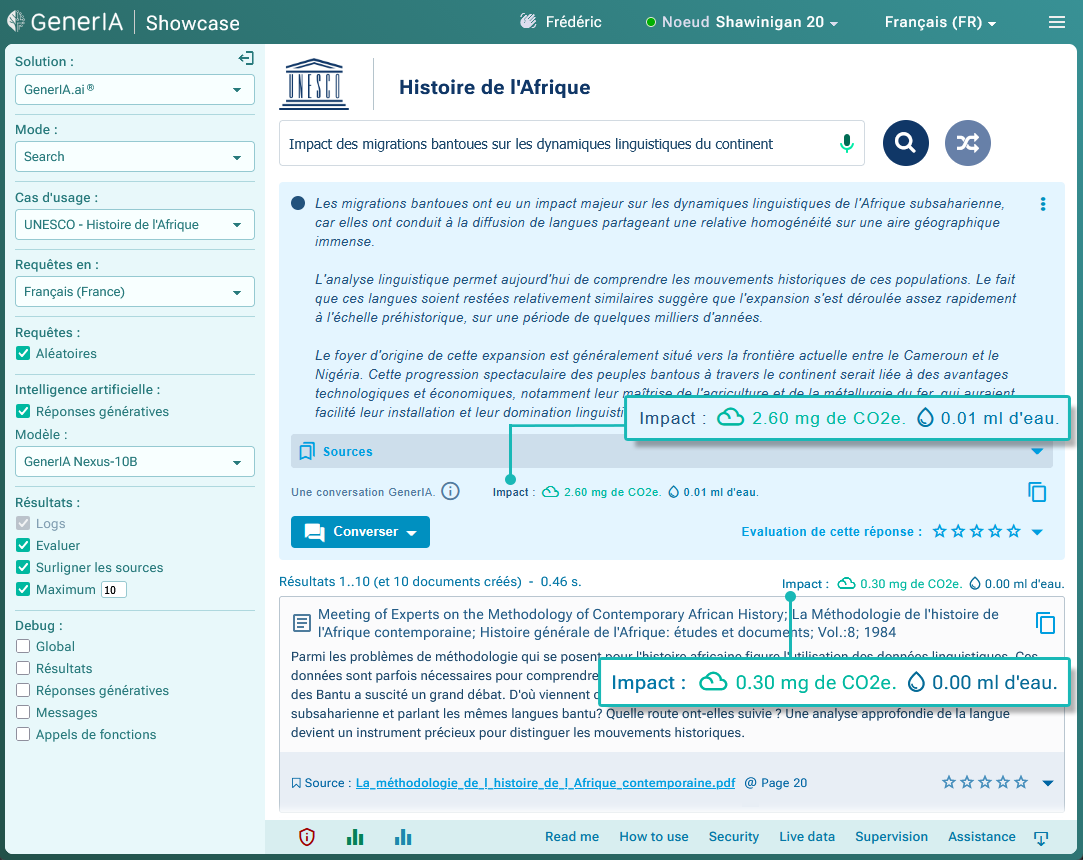1083x860 pixels.
Task: Check the Appels de fonctions checkbox
Action: [x=23, y=734]
